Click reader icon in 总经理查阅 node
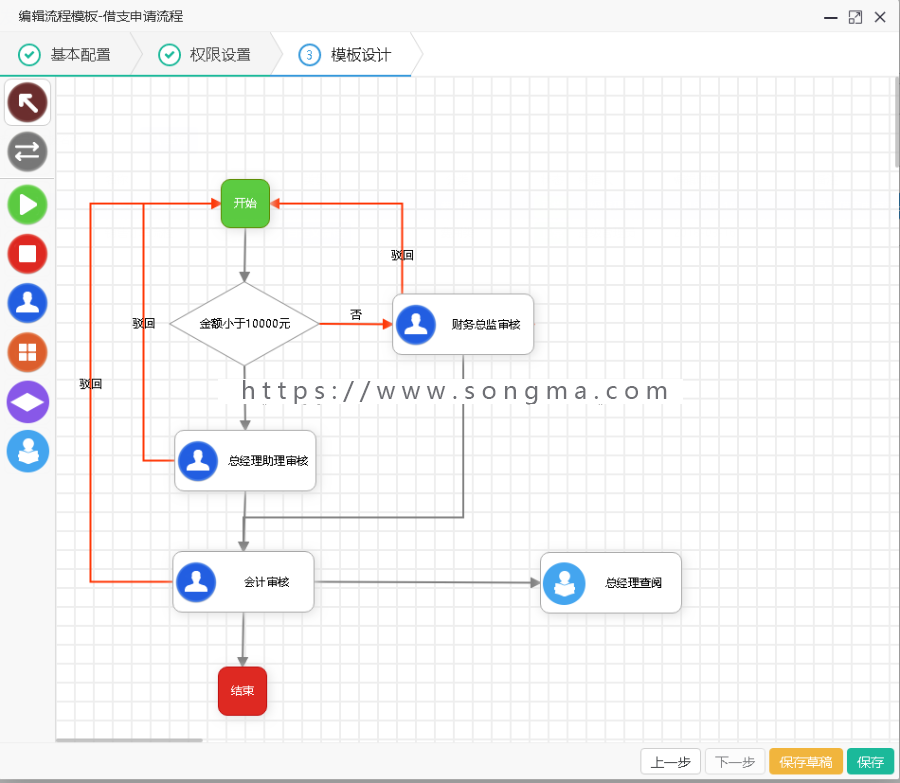 pos(564,583)
